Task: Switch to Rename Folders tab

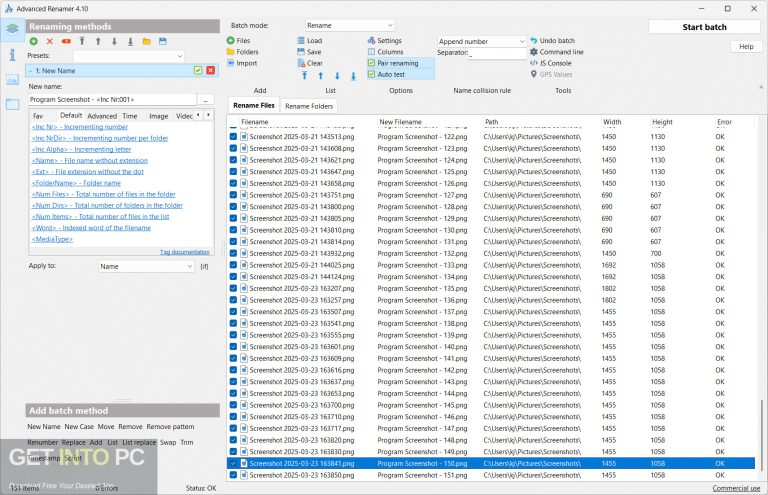Action: pos(309,106)
